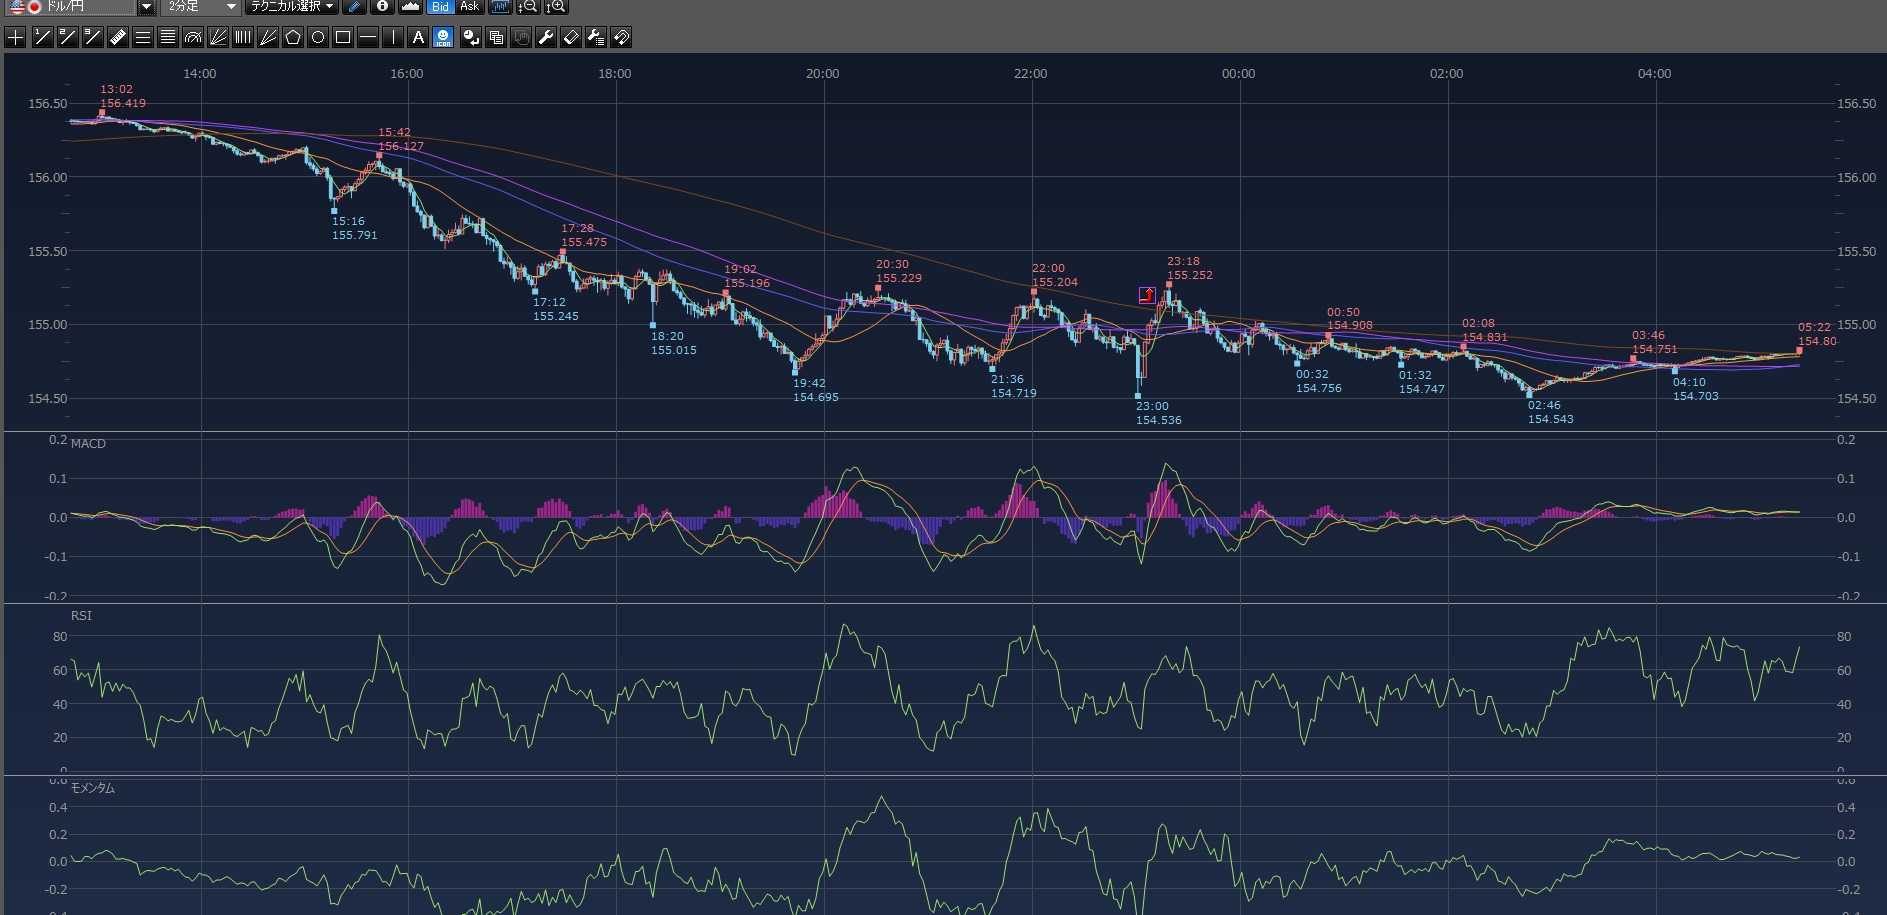This screenshot has height=915, width=1887.
Task: Switch chart price to Ask
Action: [469, 7]
